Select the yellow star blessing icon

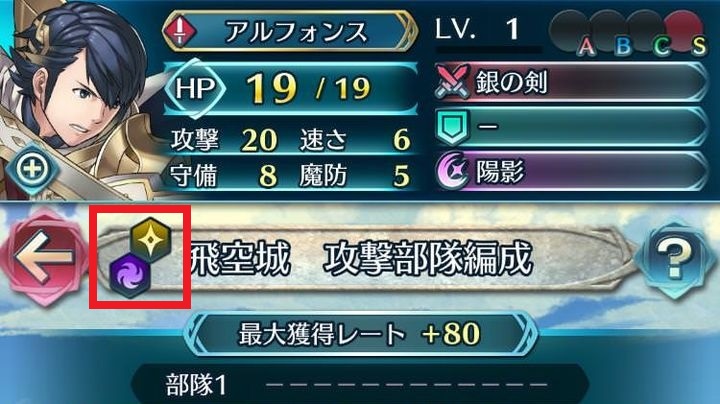(x=151, y=239)
